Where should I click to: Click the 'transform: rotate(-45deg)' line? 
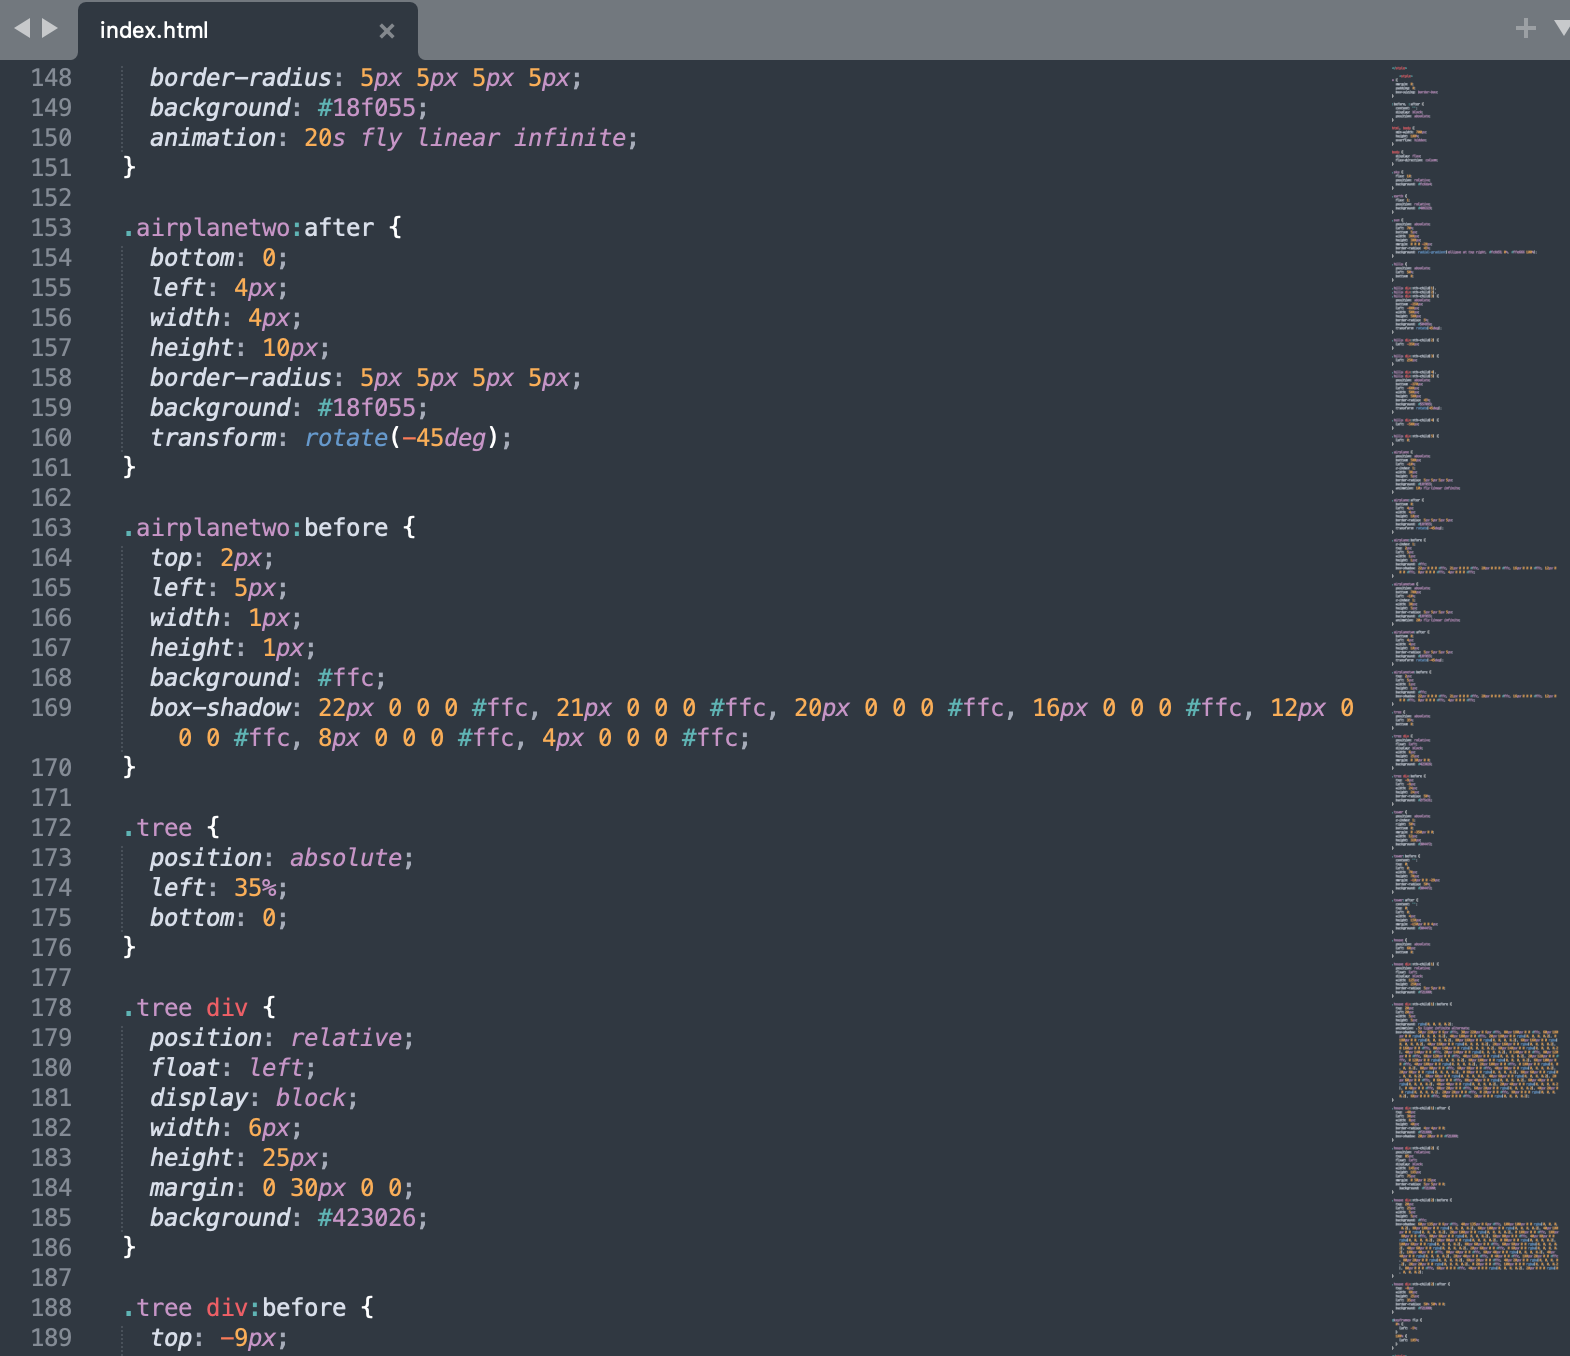pos(330,438)
